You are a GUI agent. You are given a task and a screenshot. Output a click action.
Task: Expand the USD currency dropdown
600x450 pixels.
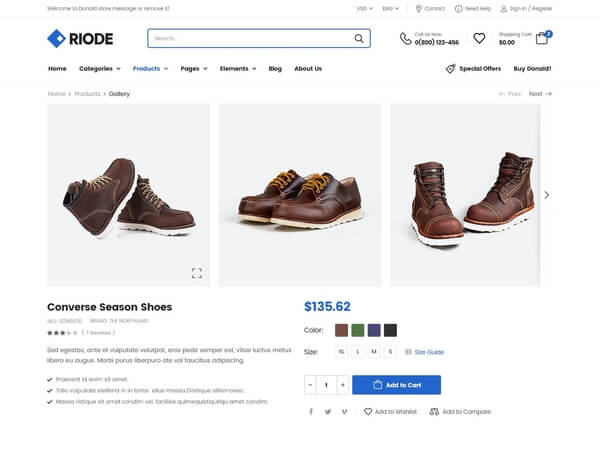pos(364,8)
